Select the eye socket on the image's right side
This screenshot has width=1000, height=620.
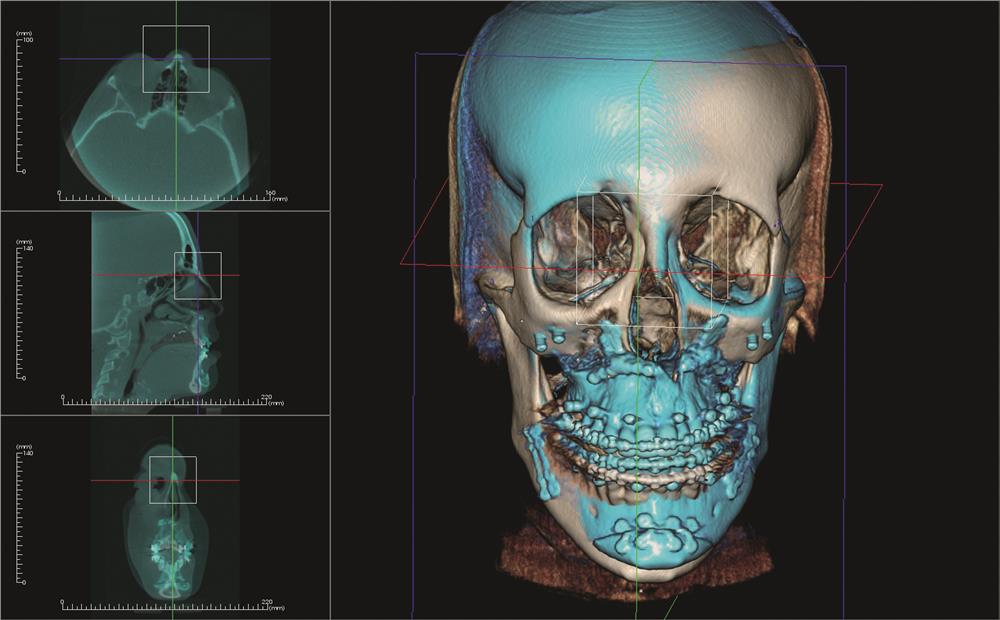tap(725, 245)
